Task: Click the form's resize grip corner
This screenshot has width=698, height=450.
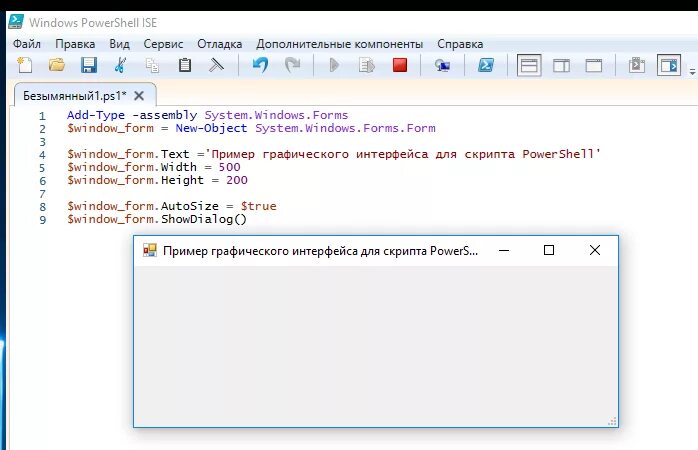Action: (x=613, y=422)
